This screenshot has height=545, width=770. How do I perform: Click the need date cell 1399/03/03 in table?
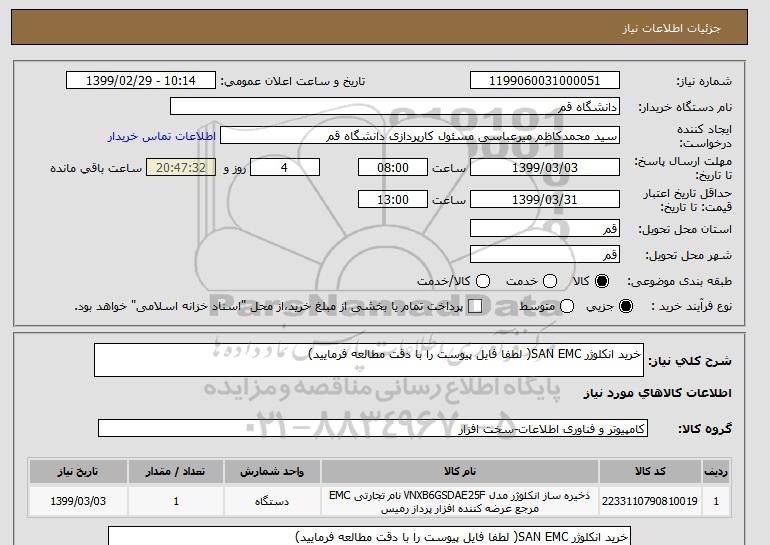coord(78,501)
